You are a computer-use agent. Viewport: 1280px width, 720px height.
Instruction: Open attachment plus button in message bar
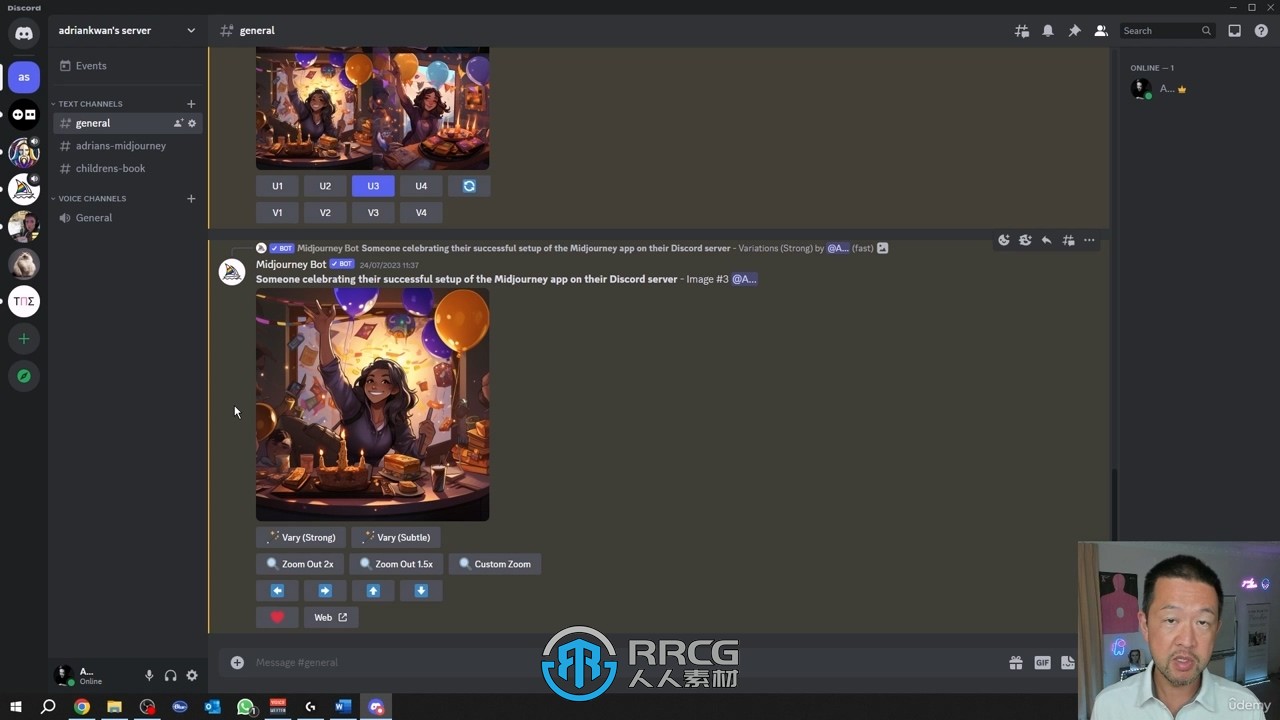point(237,662)
